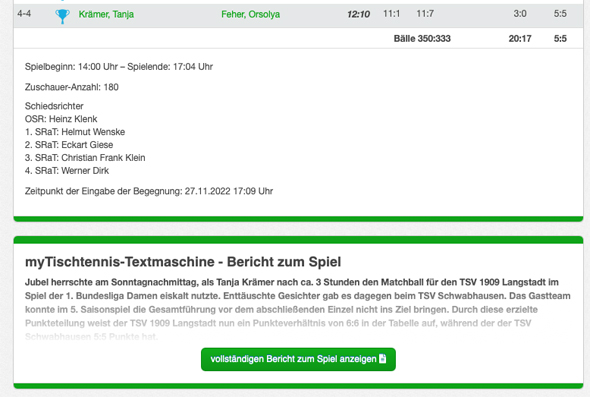
Task: Click the 3:0 sets result in Krämer row
Action: coord(520,14)
